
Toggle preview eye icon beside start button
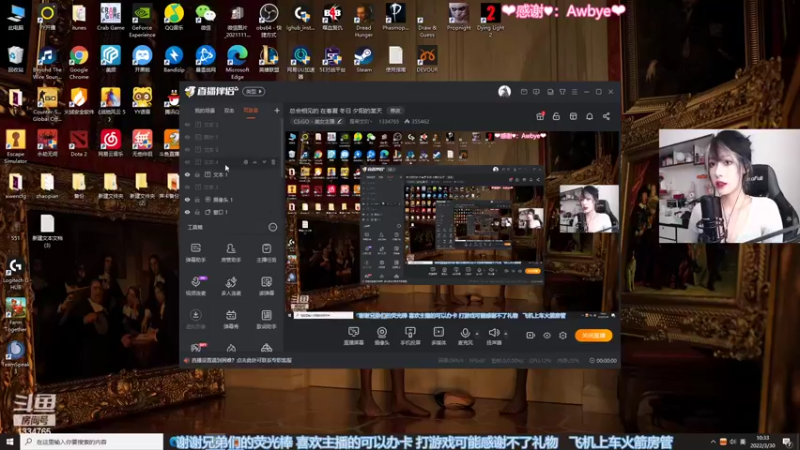[x=547, y=335]
